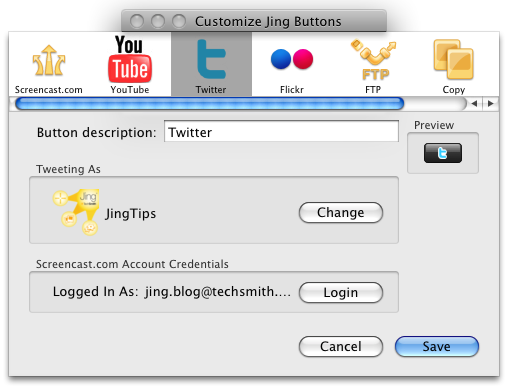
Task: Click the JingTips account name
Action: click(x=130, y=213)
